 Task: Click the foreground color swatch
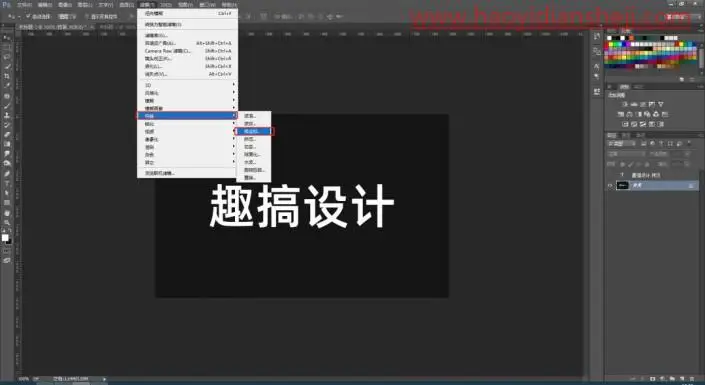[x=5, y=237]
